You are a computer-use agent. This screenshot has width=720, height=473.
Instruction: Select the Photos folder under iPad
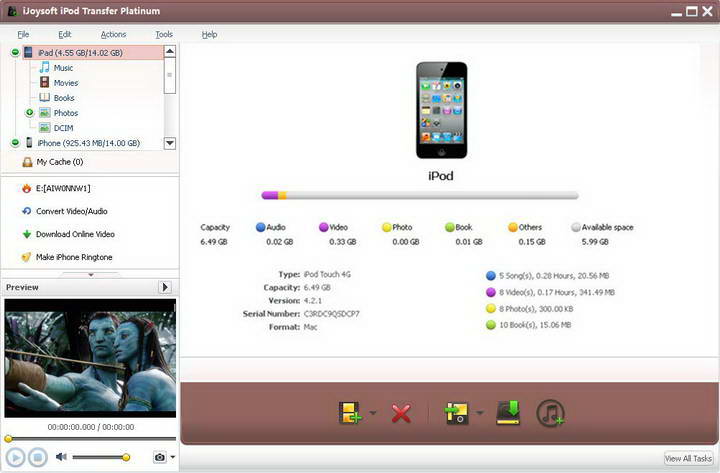[x=66, y=113]
